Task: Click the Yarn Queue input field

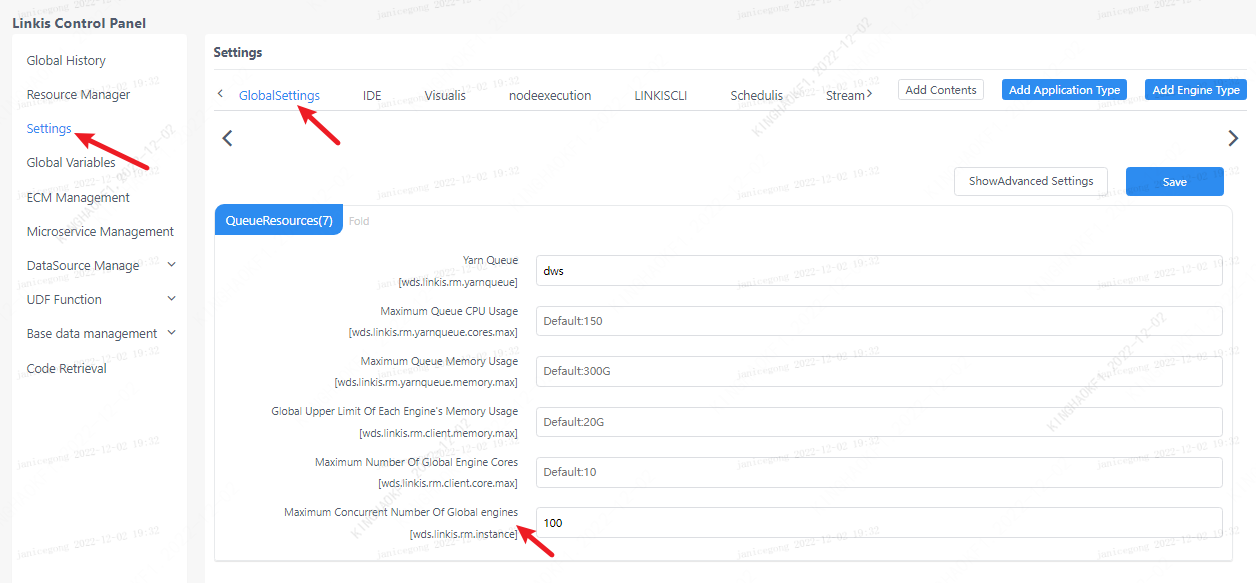Action: pyautogui.click(x=878, y=271)
